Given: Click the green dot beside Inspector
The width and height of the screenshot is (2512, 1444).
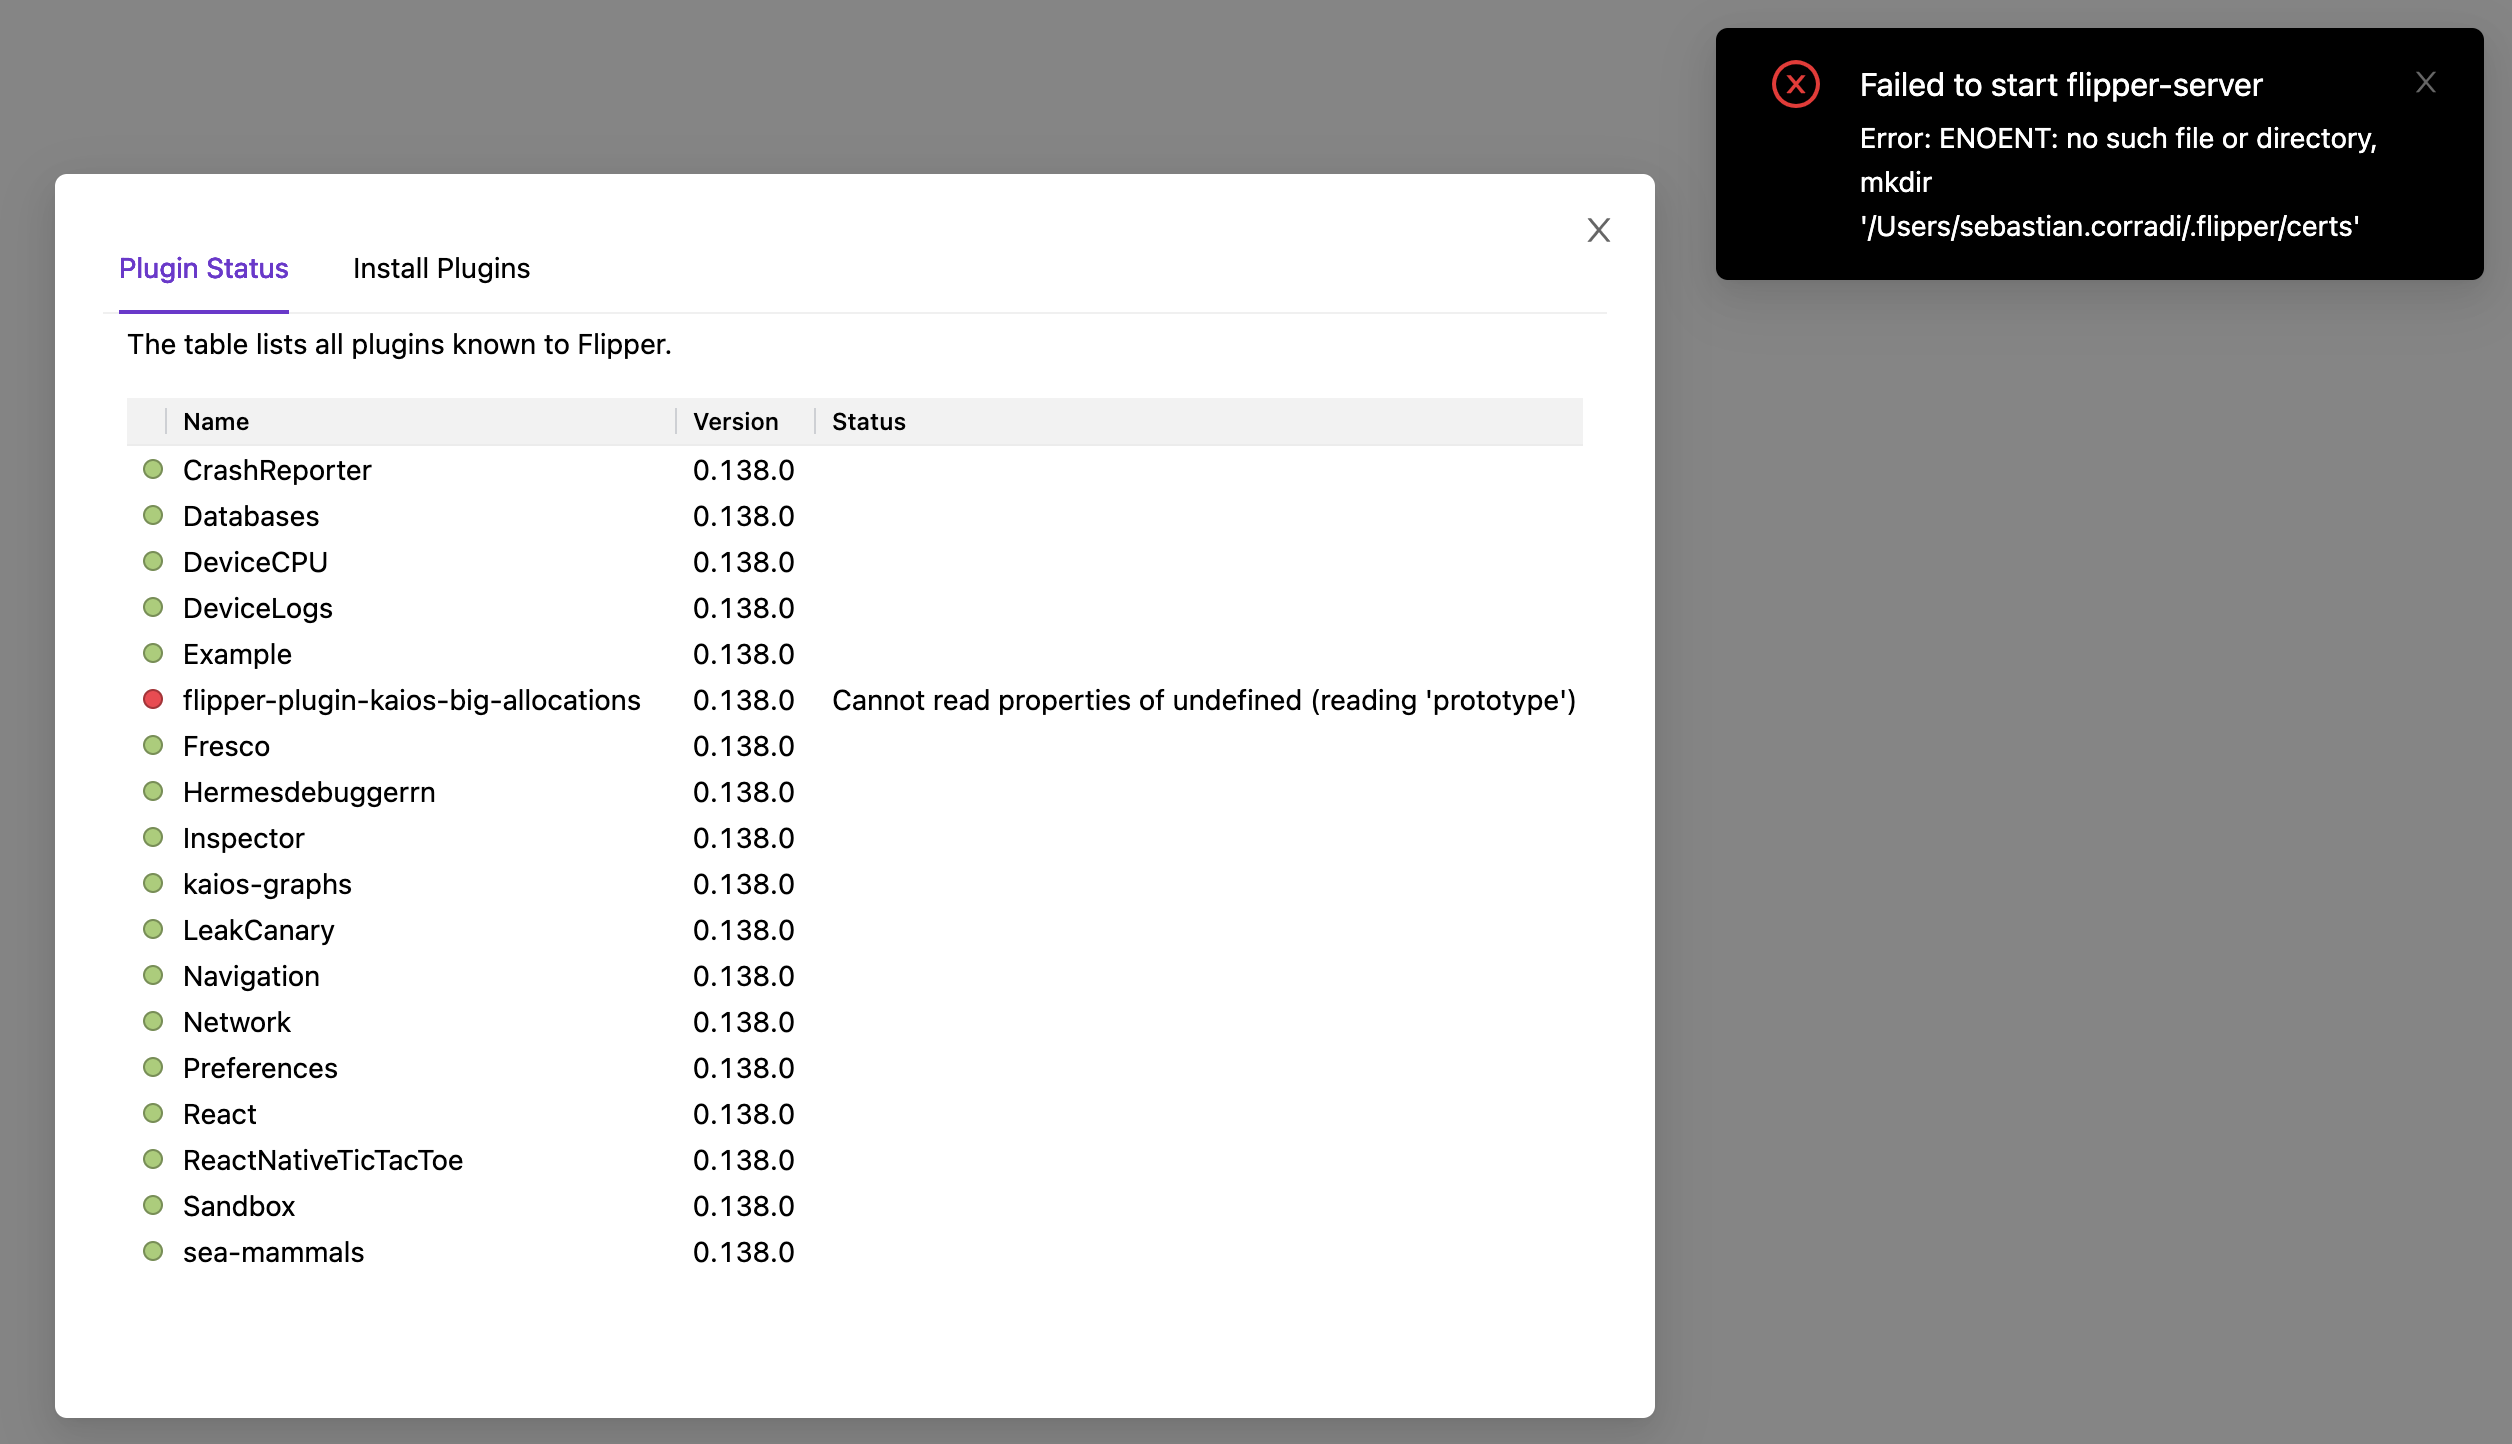Looking at the screenshot, I should coord(153,837).
